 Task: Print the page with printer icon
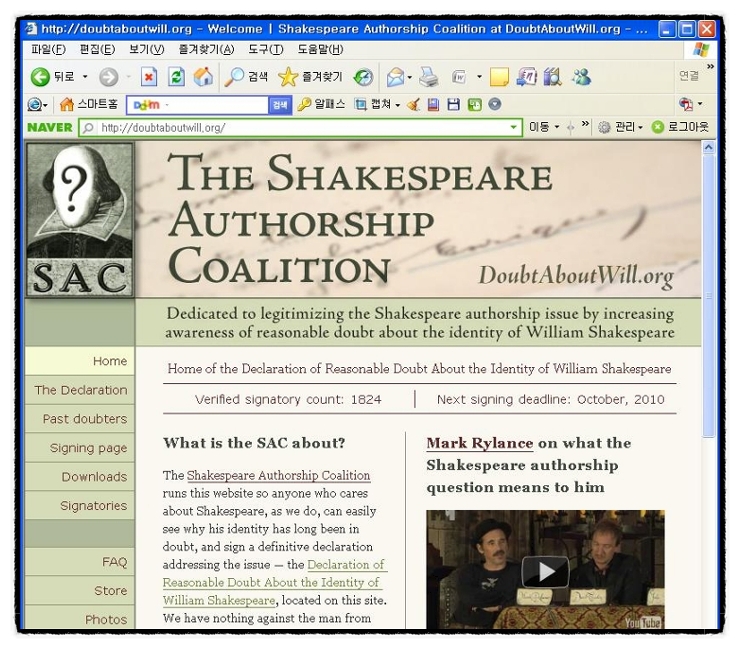pyautogui.click(x=428, y=77)
